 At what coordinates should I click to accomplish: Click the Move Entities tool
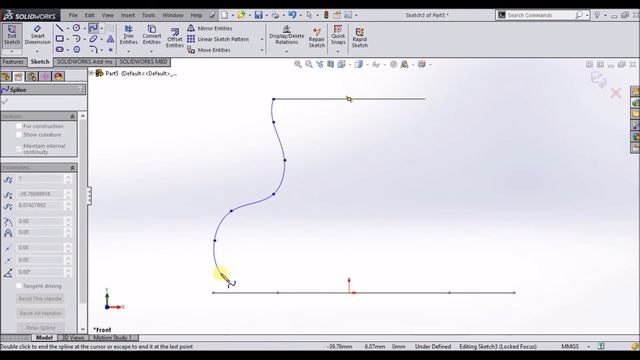coord(209,50)
